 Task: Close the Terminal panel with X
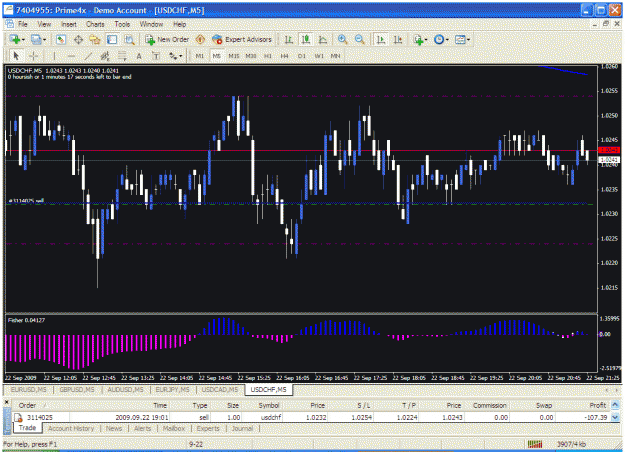pyautogui.click(x=6, y=403)
